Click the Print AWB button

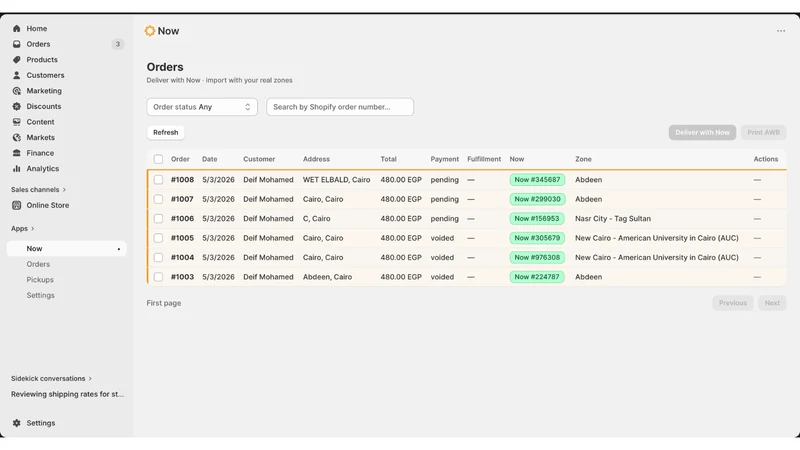click(763, 132)
